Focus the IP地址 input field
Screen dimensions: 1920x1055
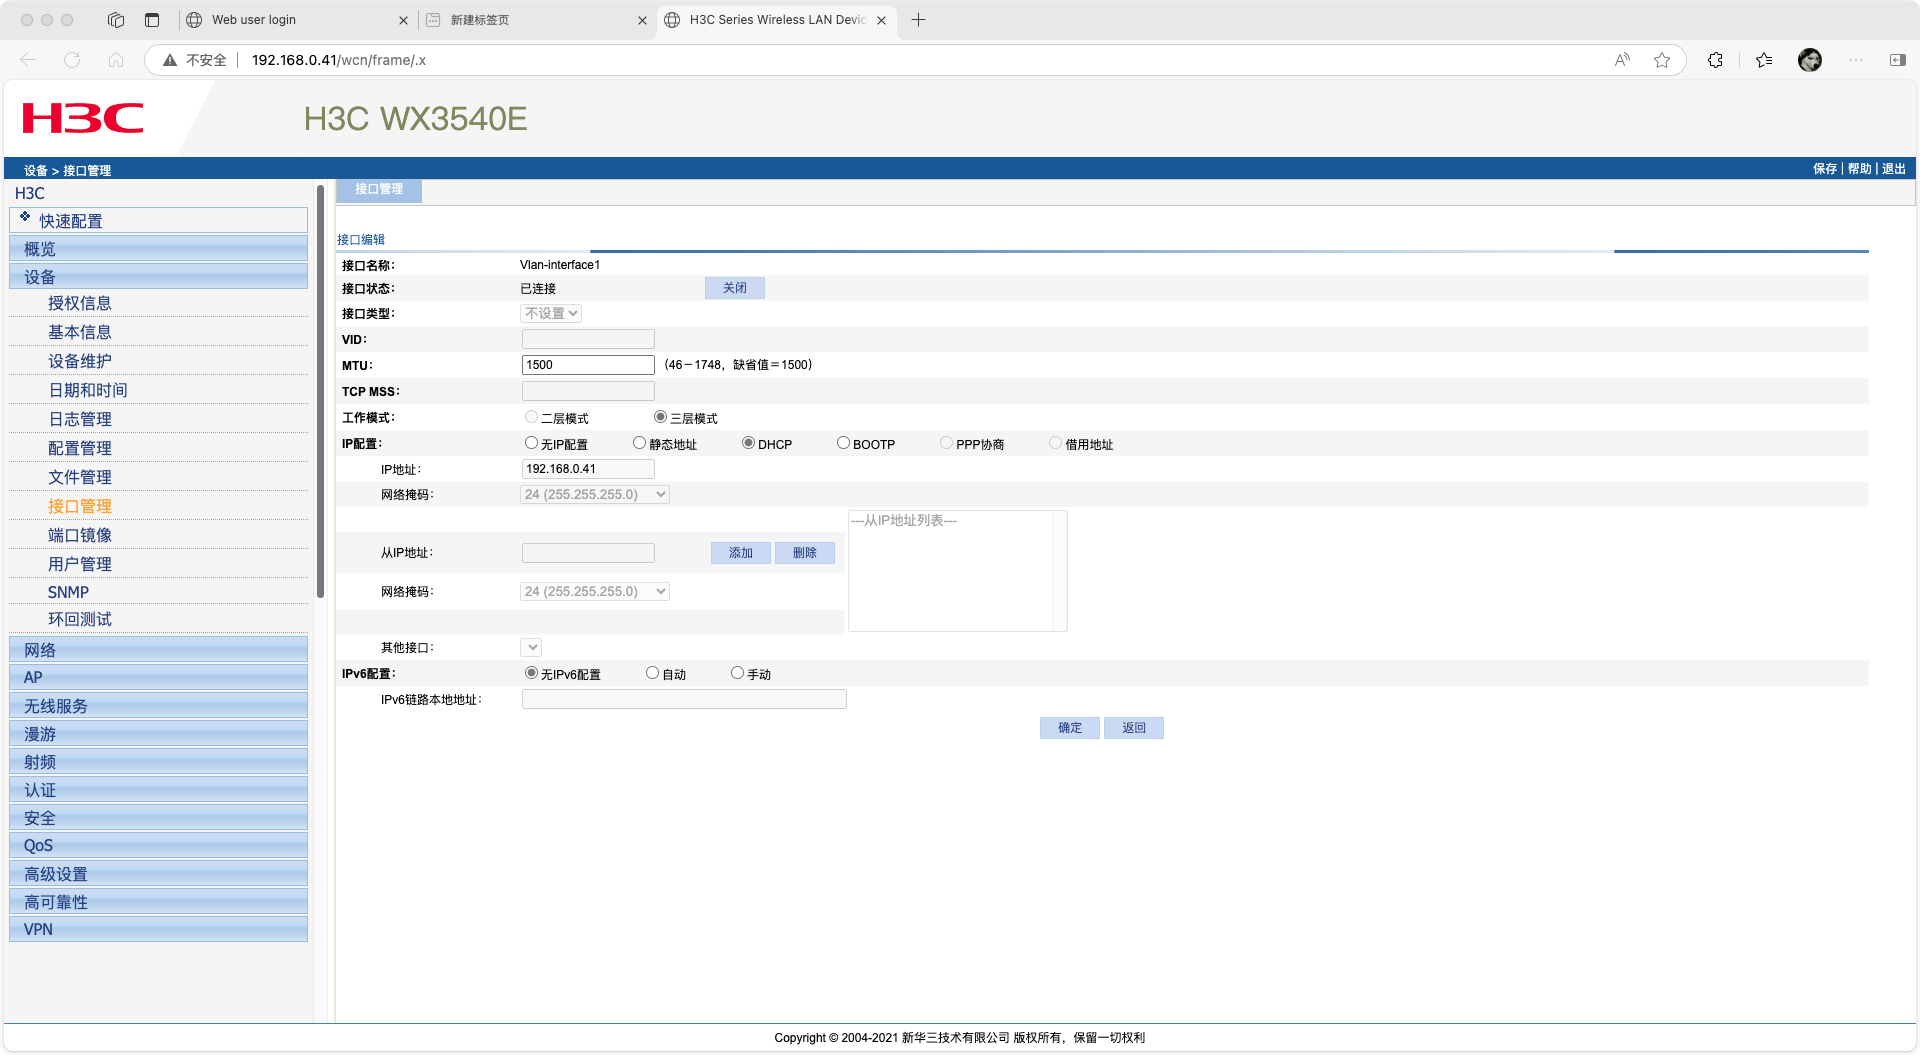click(588, 469)
